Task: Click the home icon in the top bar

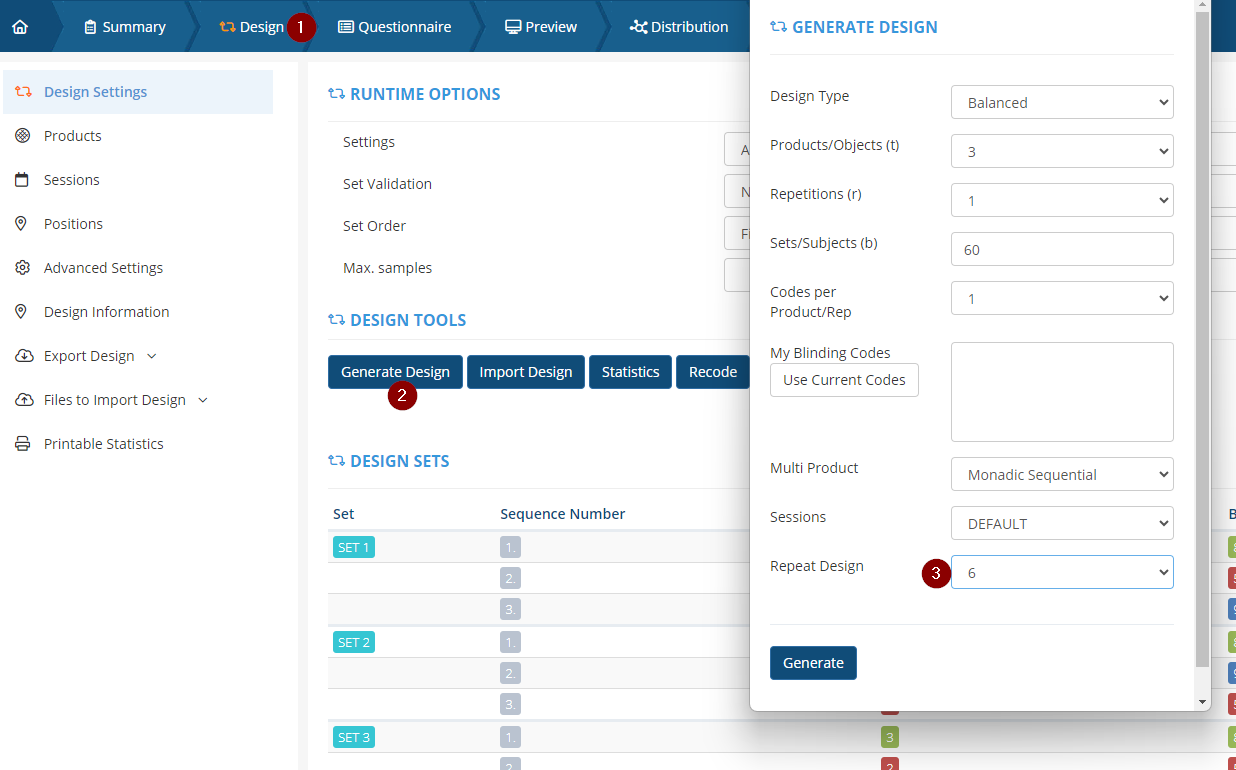Action: (x=20, y=27)
